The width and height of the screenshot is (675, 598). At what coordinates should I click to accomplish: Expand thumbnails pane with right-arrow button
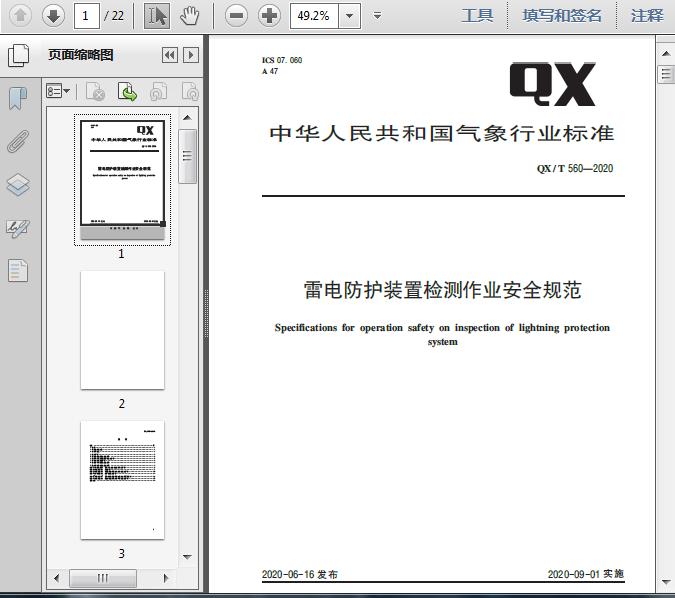[191, 55]
